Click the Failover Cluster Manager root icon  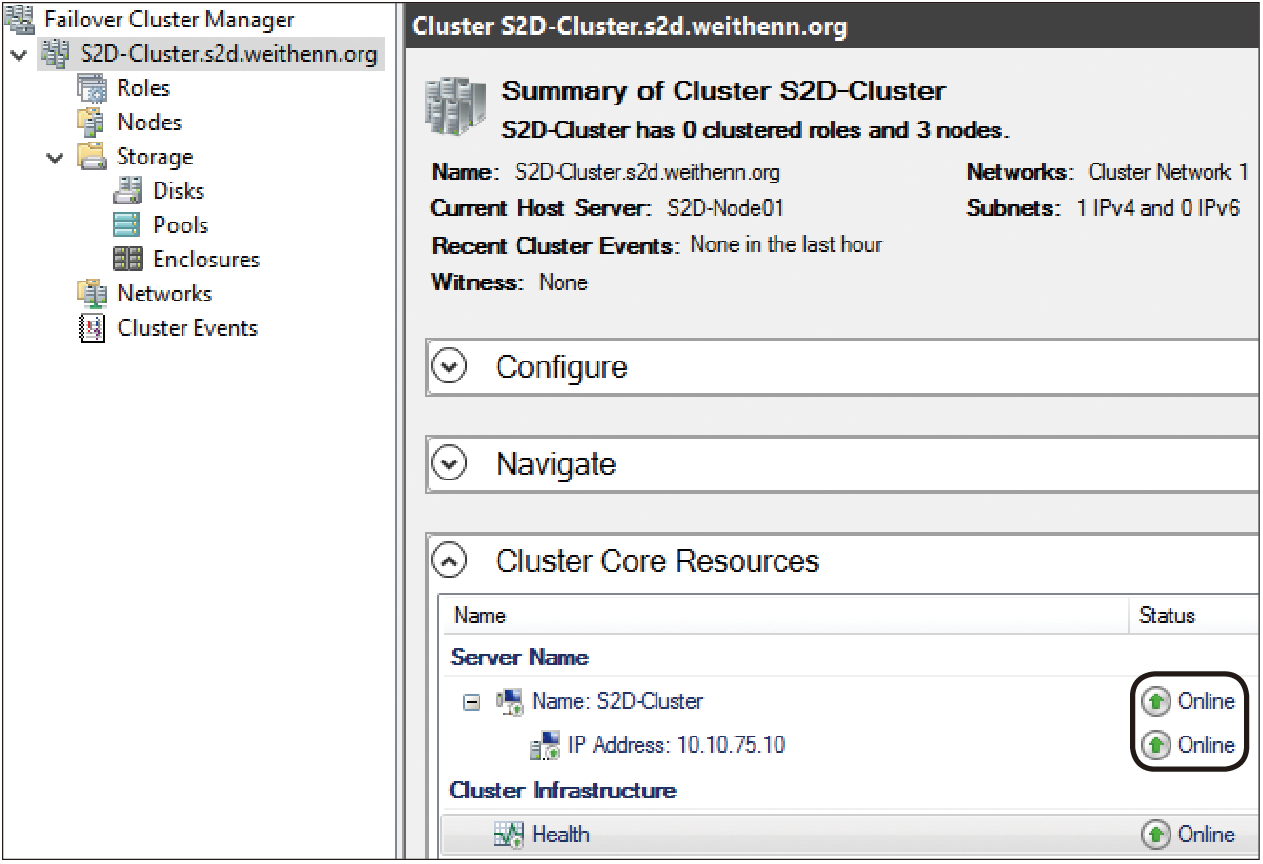20,19
